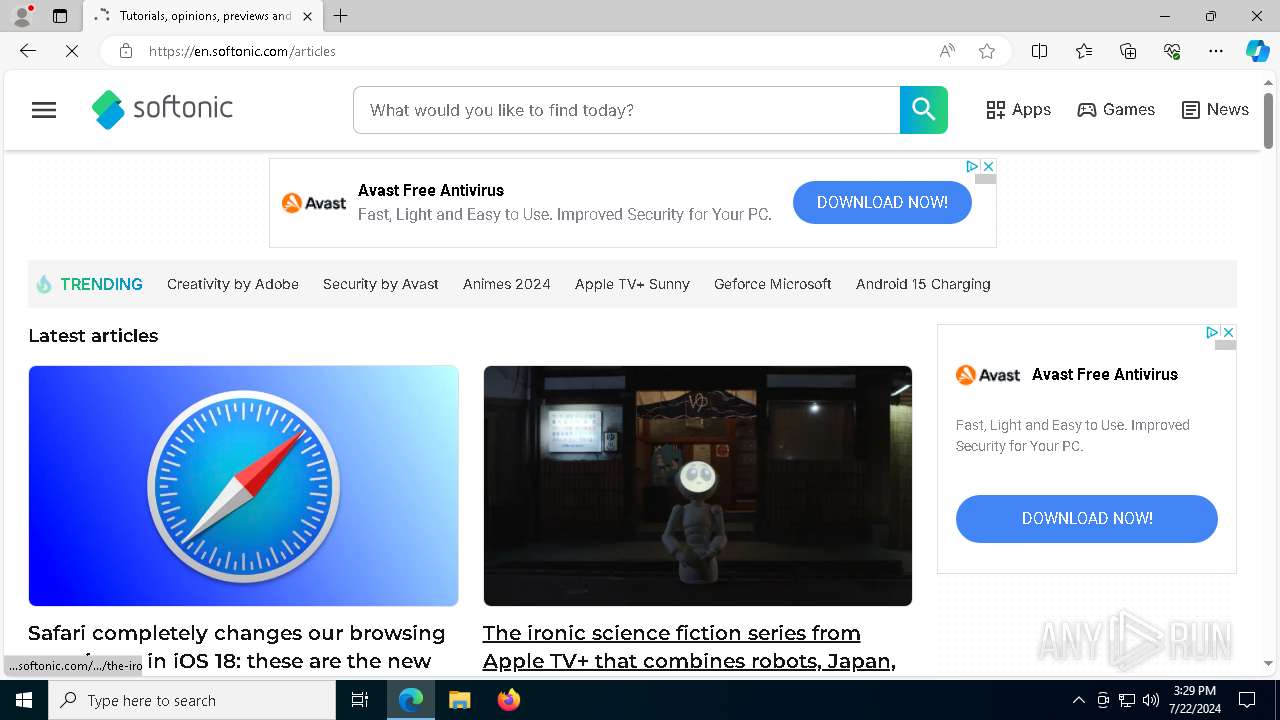Open browser Collections
The image size is (1280, 720).
1128,51
